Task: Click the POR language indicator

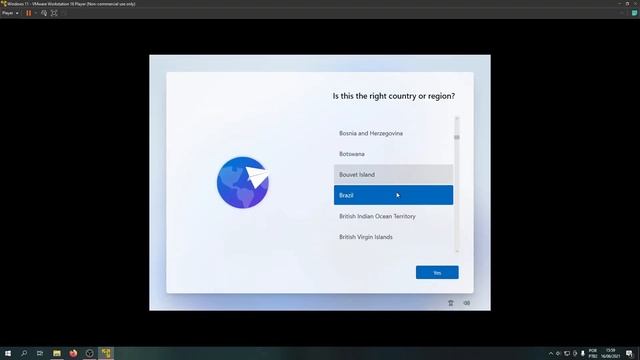Action: pos(593,353)
